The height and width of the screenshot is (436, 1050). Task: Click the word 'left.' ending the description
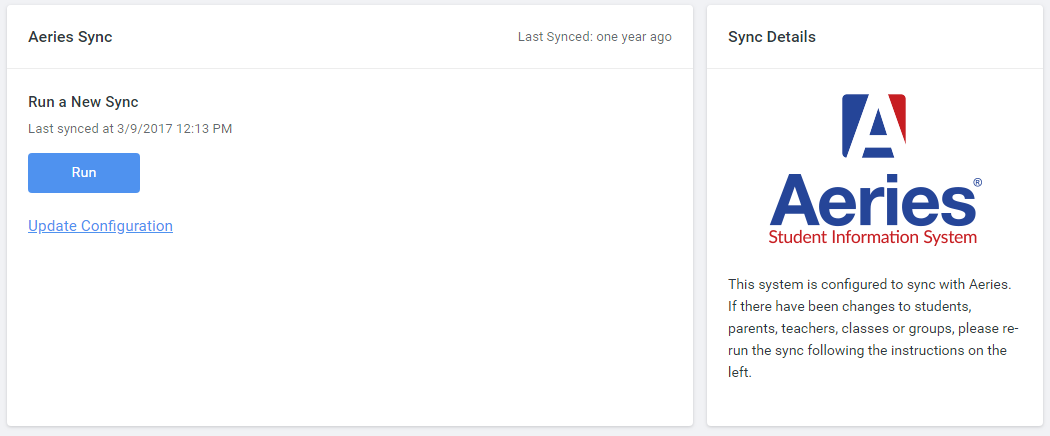click(739, 372)
